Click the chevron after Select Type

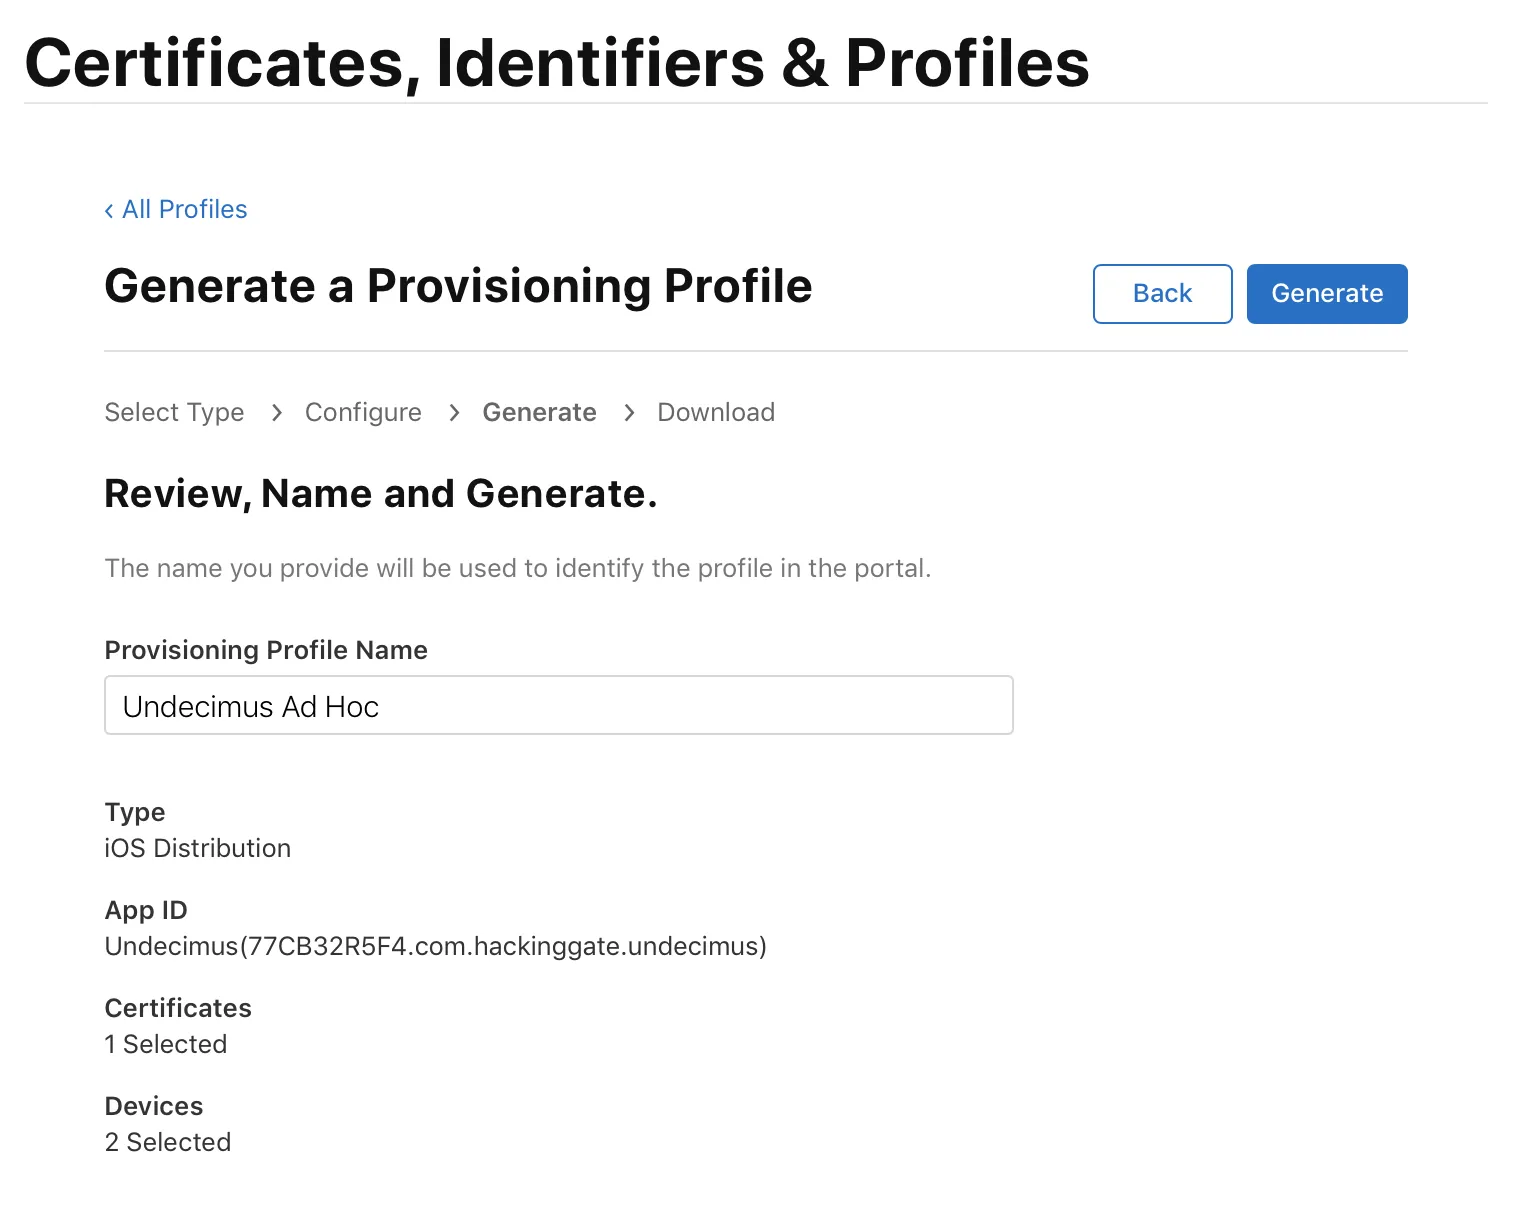(276, 412)
